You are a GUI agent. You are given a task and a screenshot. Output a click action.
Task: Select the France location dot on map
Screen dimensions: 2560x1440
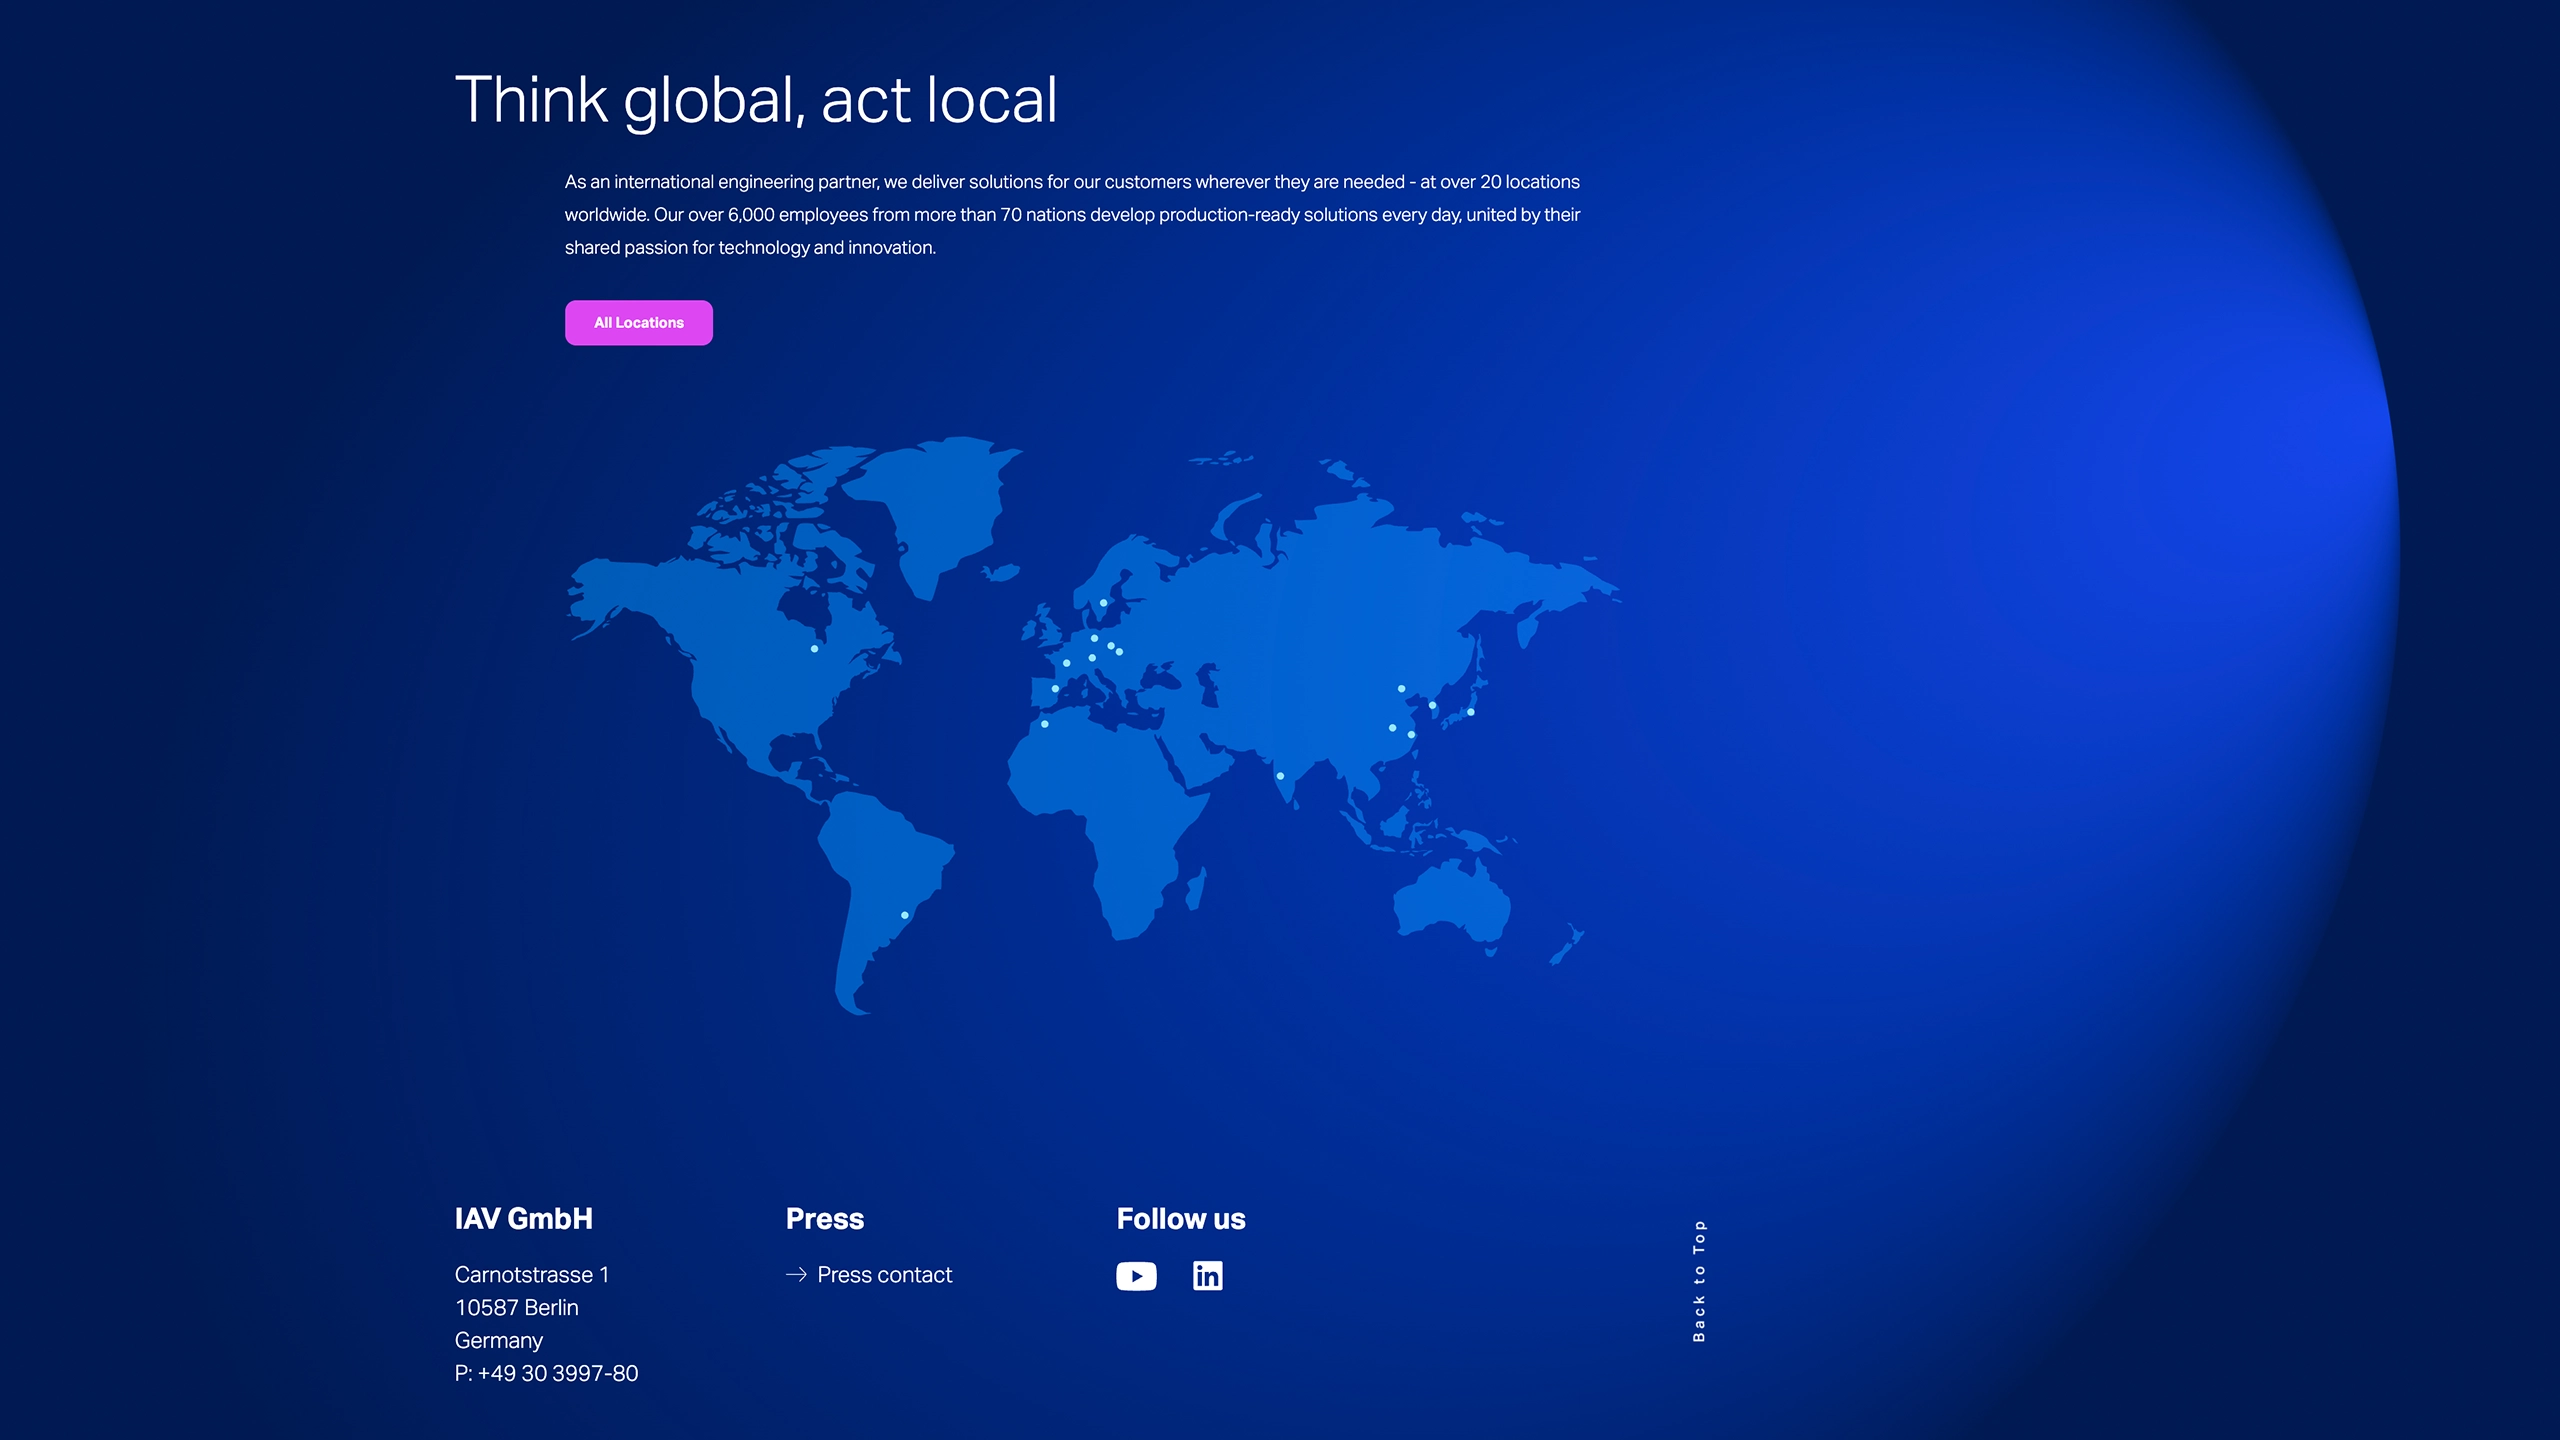coord(1066,663)
